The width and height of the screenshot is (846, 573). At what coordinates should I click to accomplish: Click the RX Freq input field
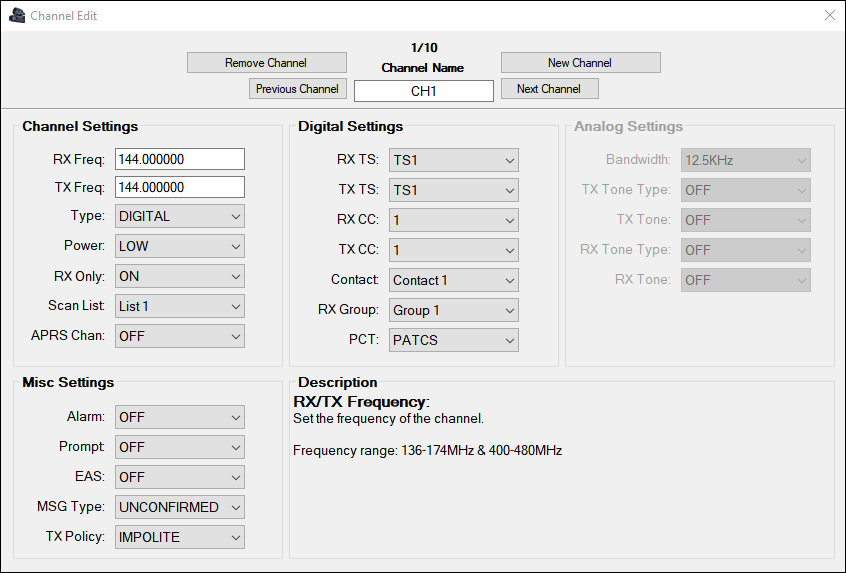pos(180,159)
